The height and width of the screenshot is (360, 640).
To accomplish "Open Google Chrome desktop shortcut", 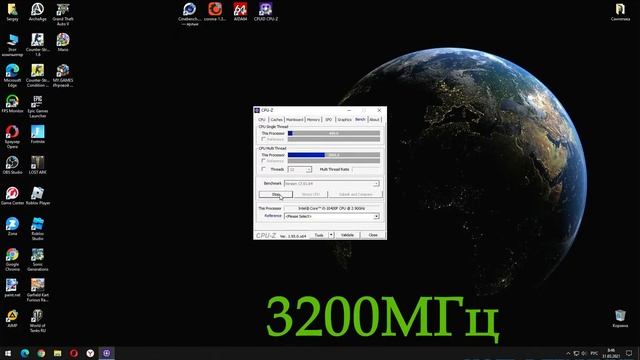I will pyautogui.click(x=12, y=259).
